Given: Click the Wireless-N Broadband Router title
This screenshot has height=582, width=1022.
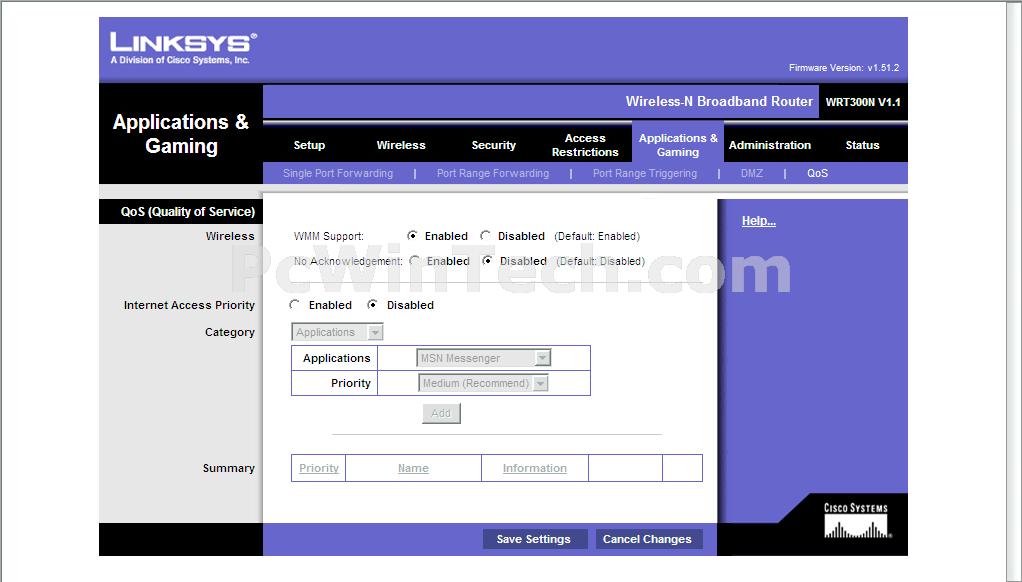Looking at the screenshot, I should [x=719, y=102].
